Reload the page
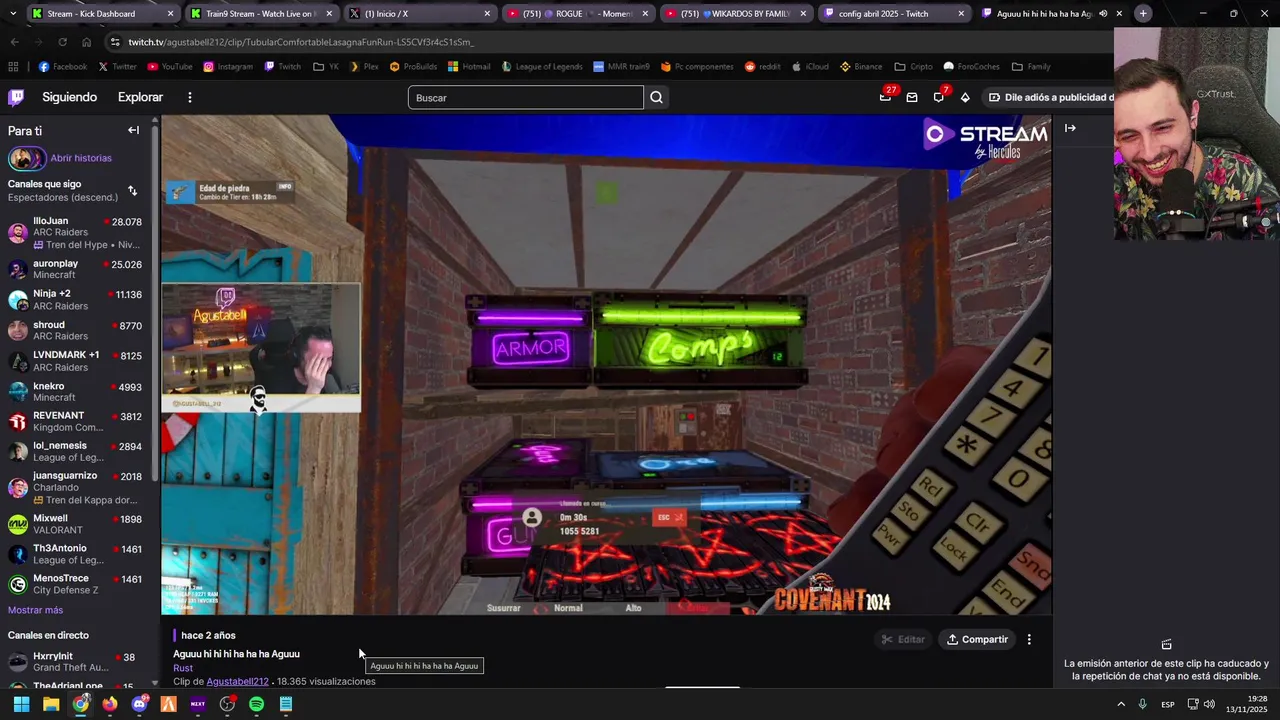Screen dimensions: 1280x720 click(62, 42)
